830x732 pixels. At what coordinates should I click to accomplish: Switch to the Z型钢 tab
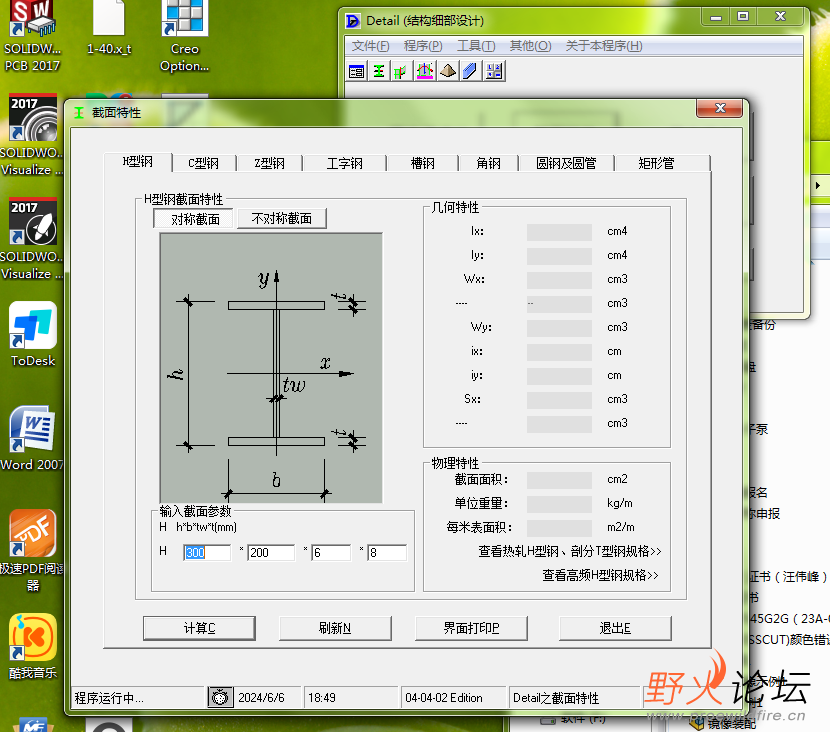(269, 163)
